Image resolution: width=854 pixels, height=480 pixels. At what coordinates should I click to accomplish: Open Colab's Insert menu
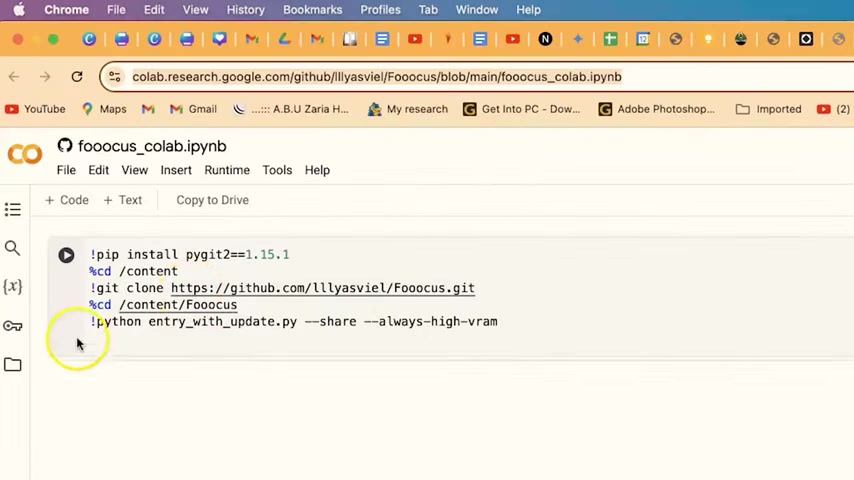coord(176,170)
